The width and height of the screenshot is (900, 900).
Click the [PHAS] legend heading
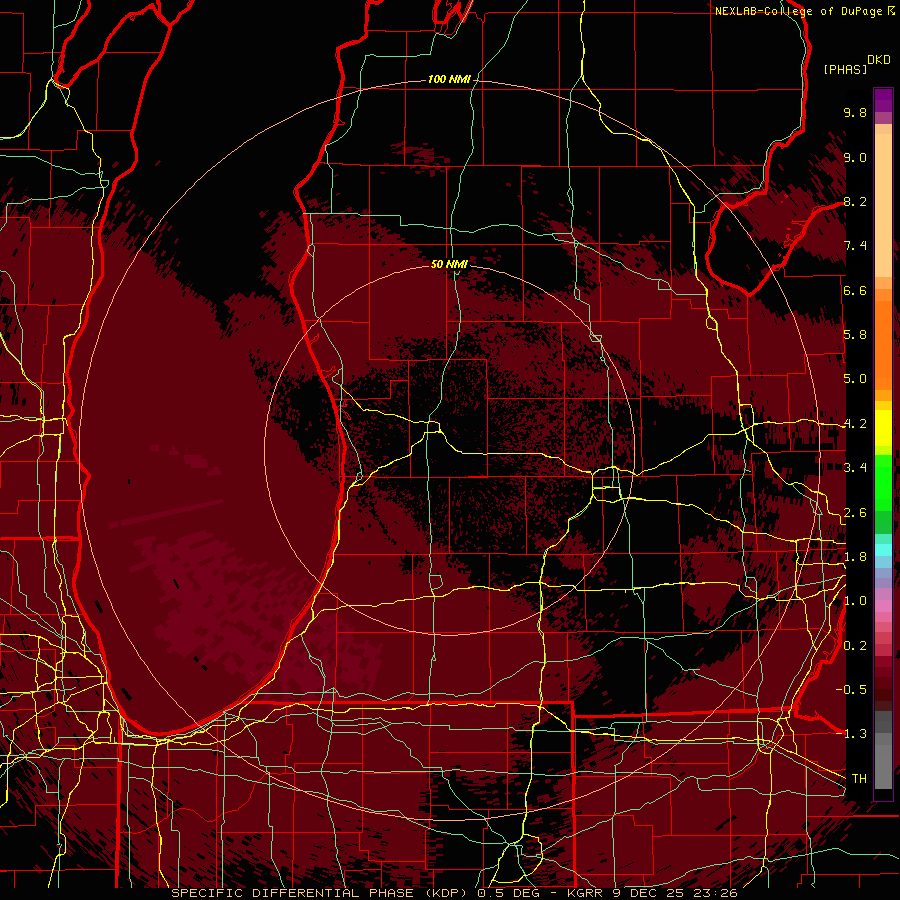(x=845, y=69)
